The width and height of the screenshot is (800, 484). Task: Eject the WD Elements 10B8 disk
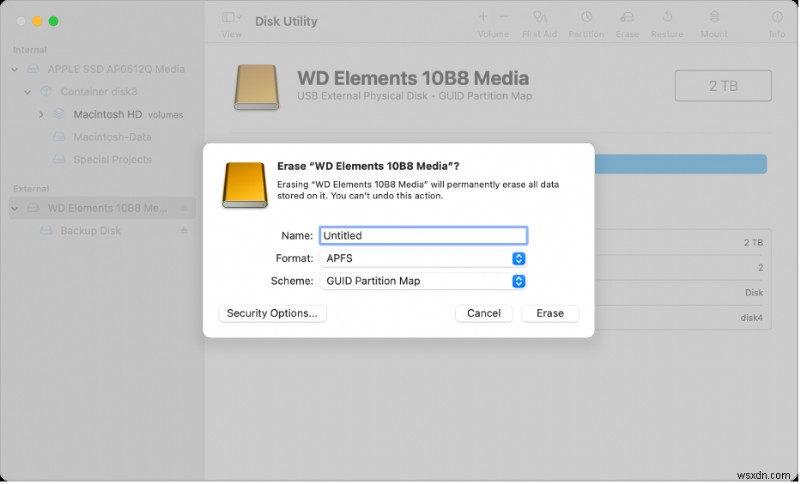coord(184,208)
